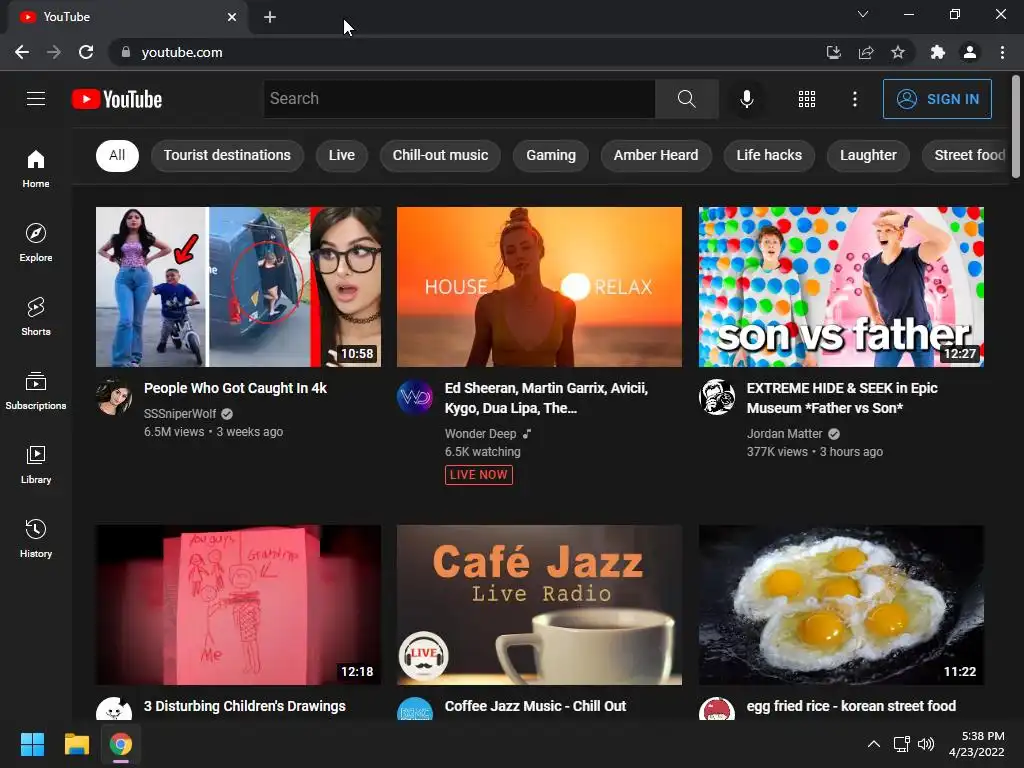Click the SSSniperWolf channel name
The image size is (1024, 768).
(180, 413)
